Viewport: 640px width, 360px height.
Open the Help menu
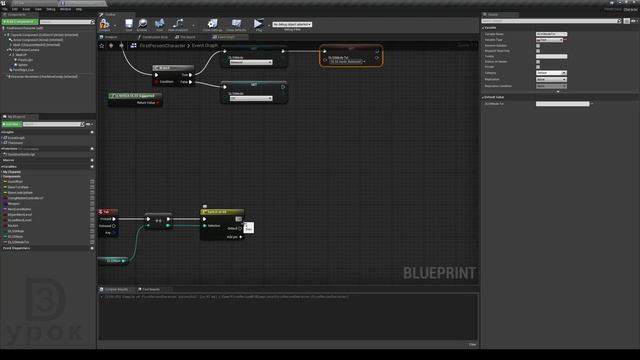(x=79, y=9)
